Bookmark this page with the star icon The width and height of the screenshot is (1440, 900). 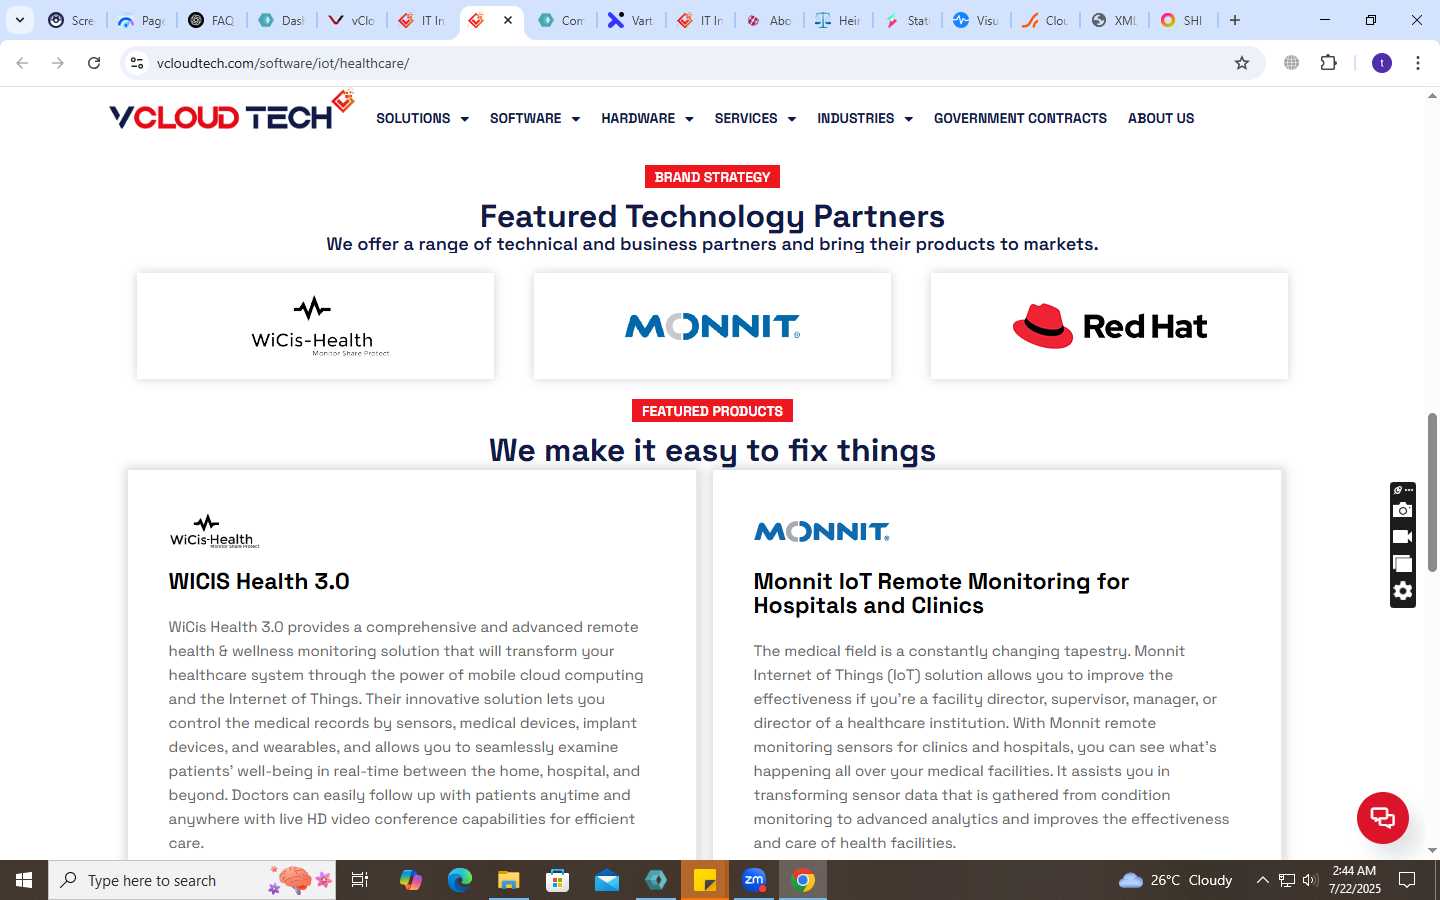click(x=1242, y=63)
